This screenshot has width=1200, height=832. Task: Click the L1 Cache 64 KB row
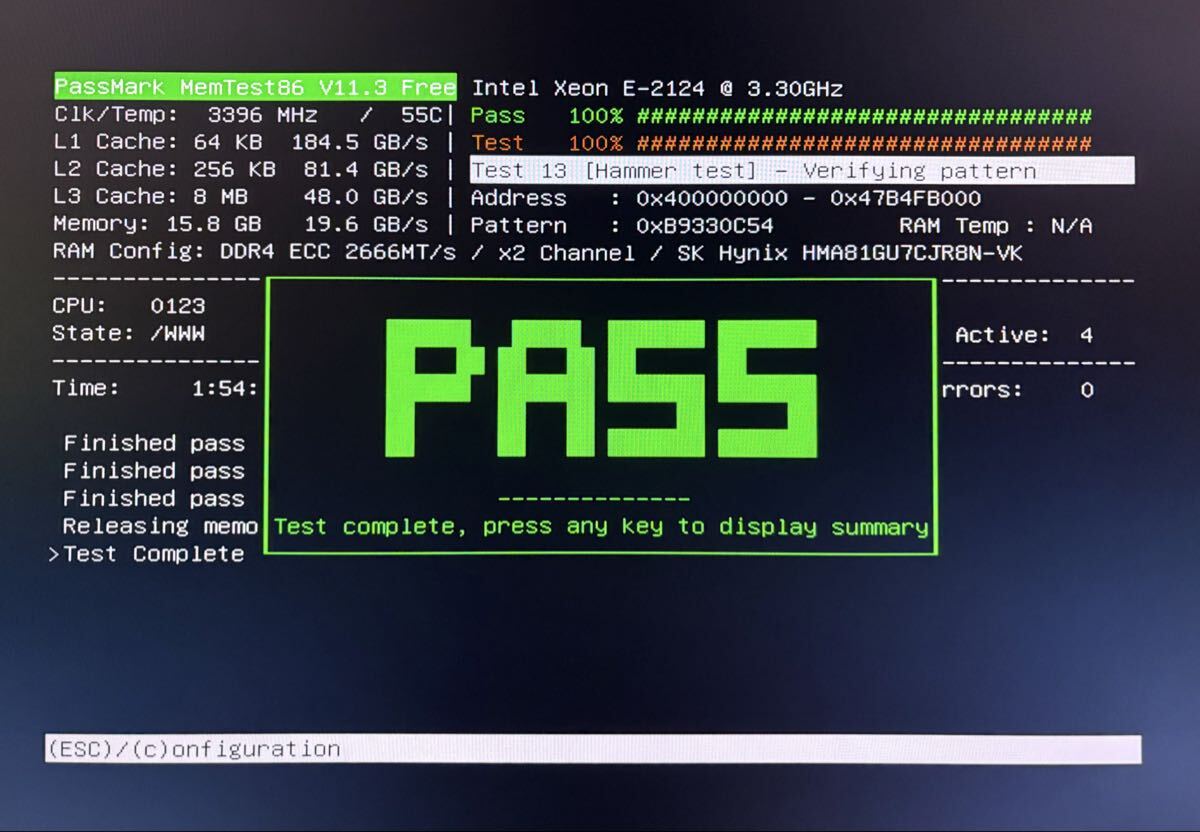[241, 142]
